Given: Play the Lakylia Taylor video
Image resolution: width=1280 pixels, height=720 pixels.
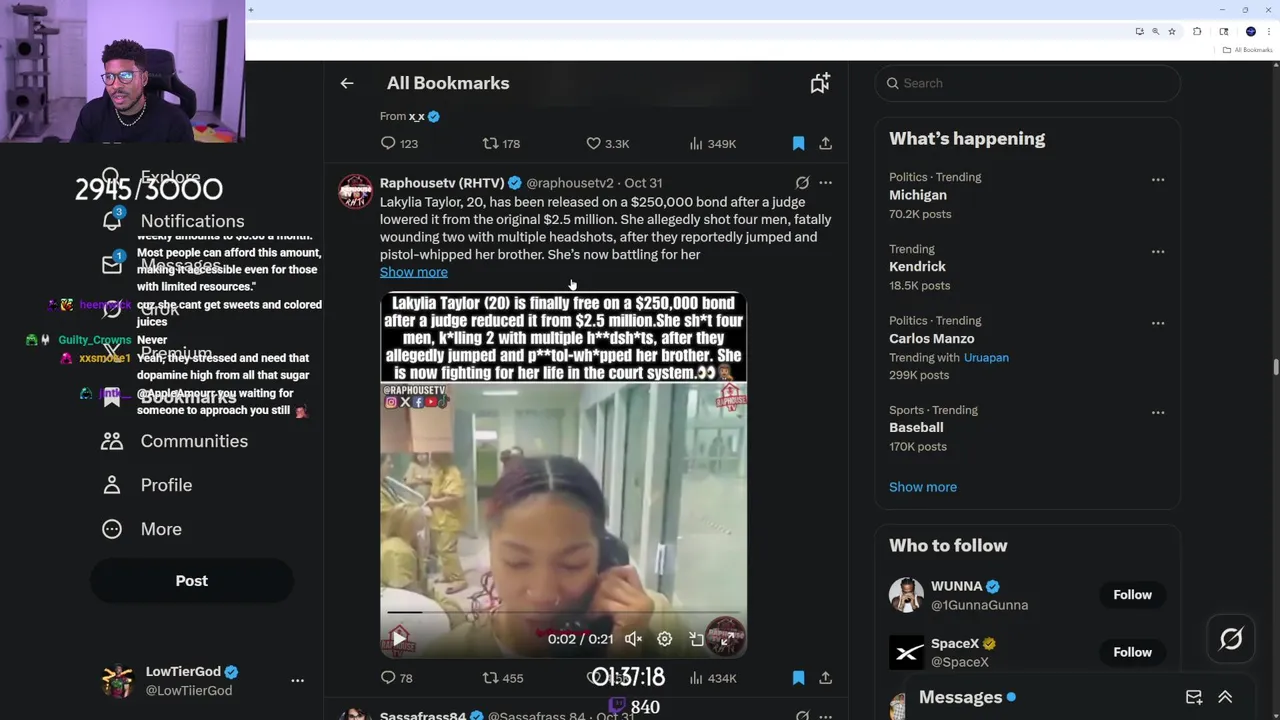Looking at the screenshot, I should (399, 638).
